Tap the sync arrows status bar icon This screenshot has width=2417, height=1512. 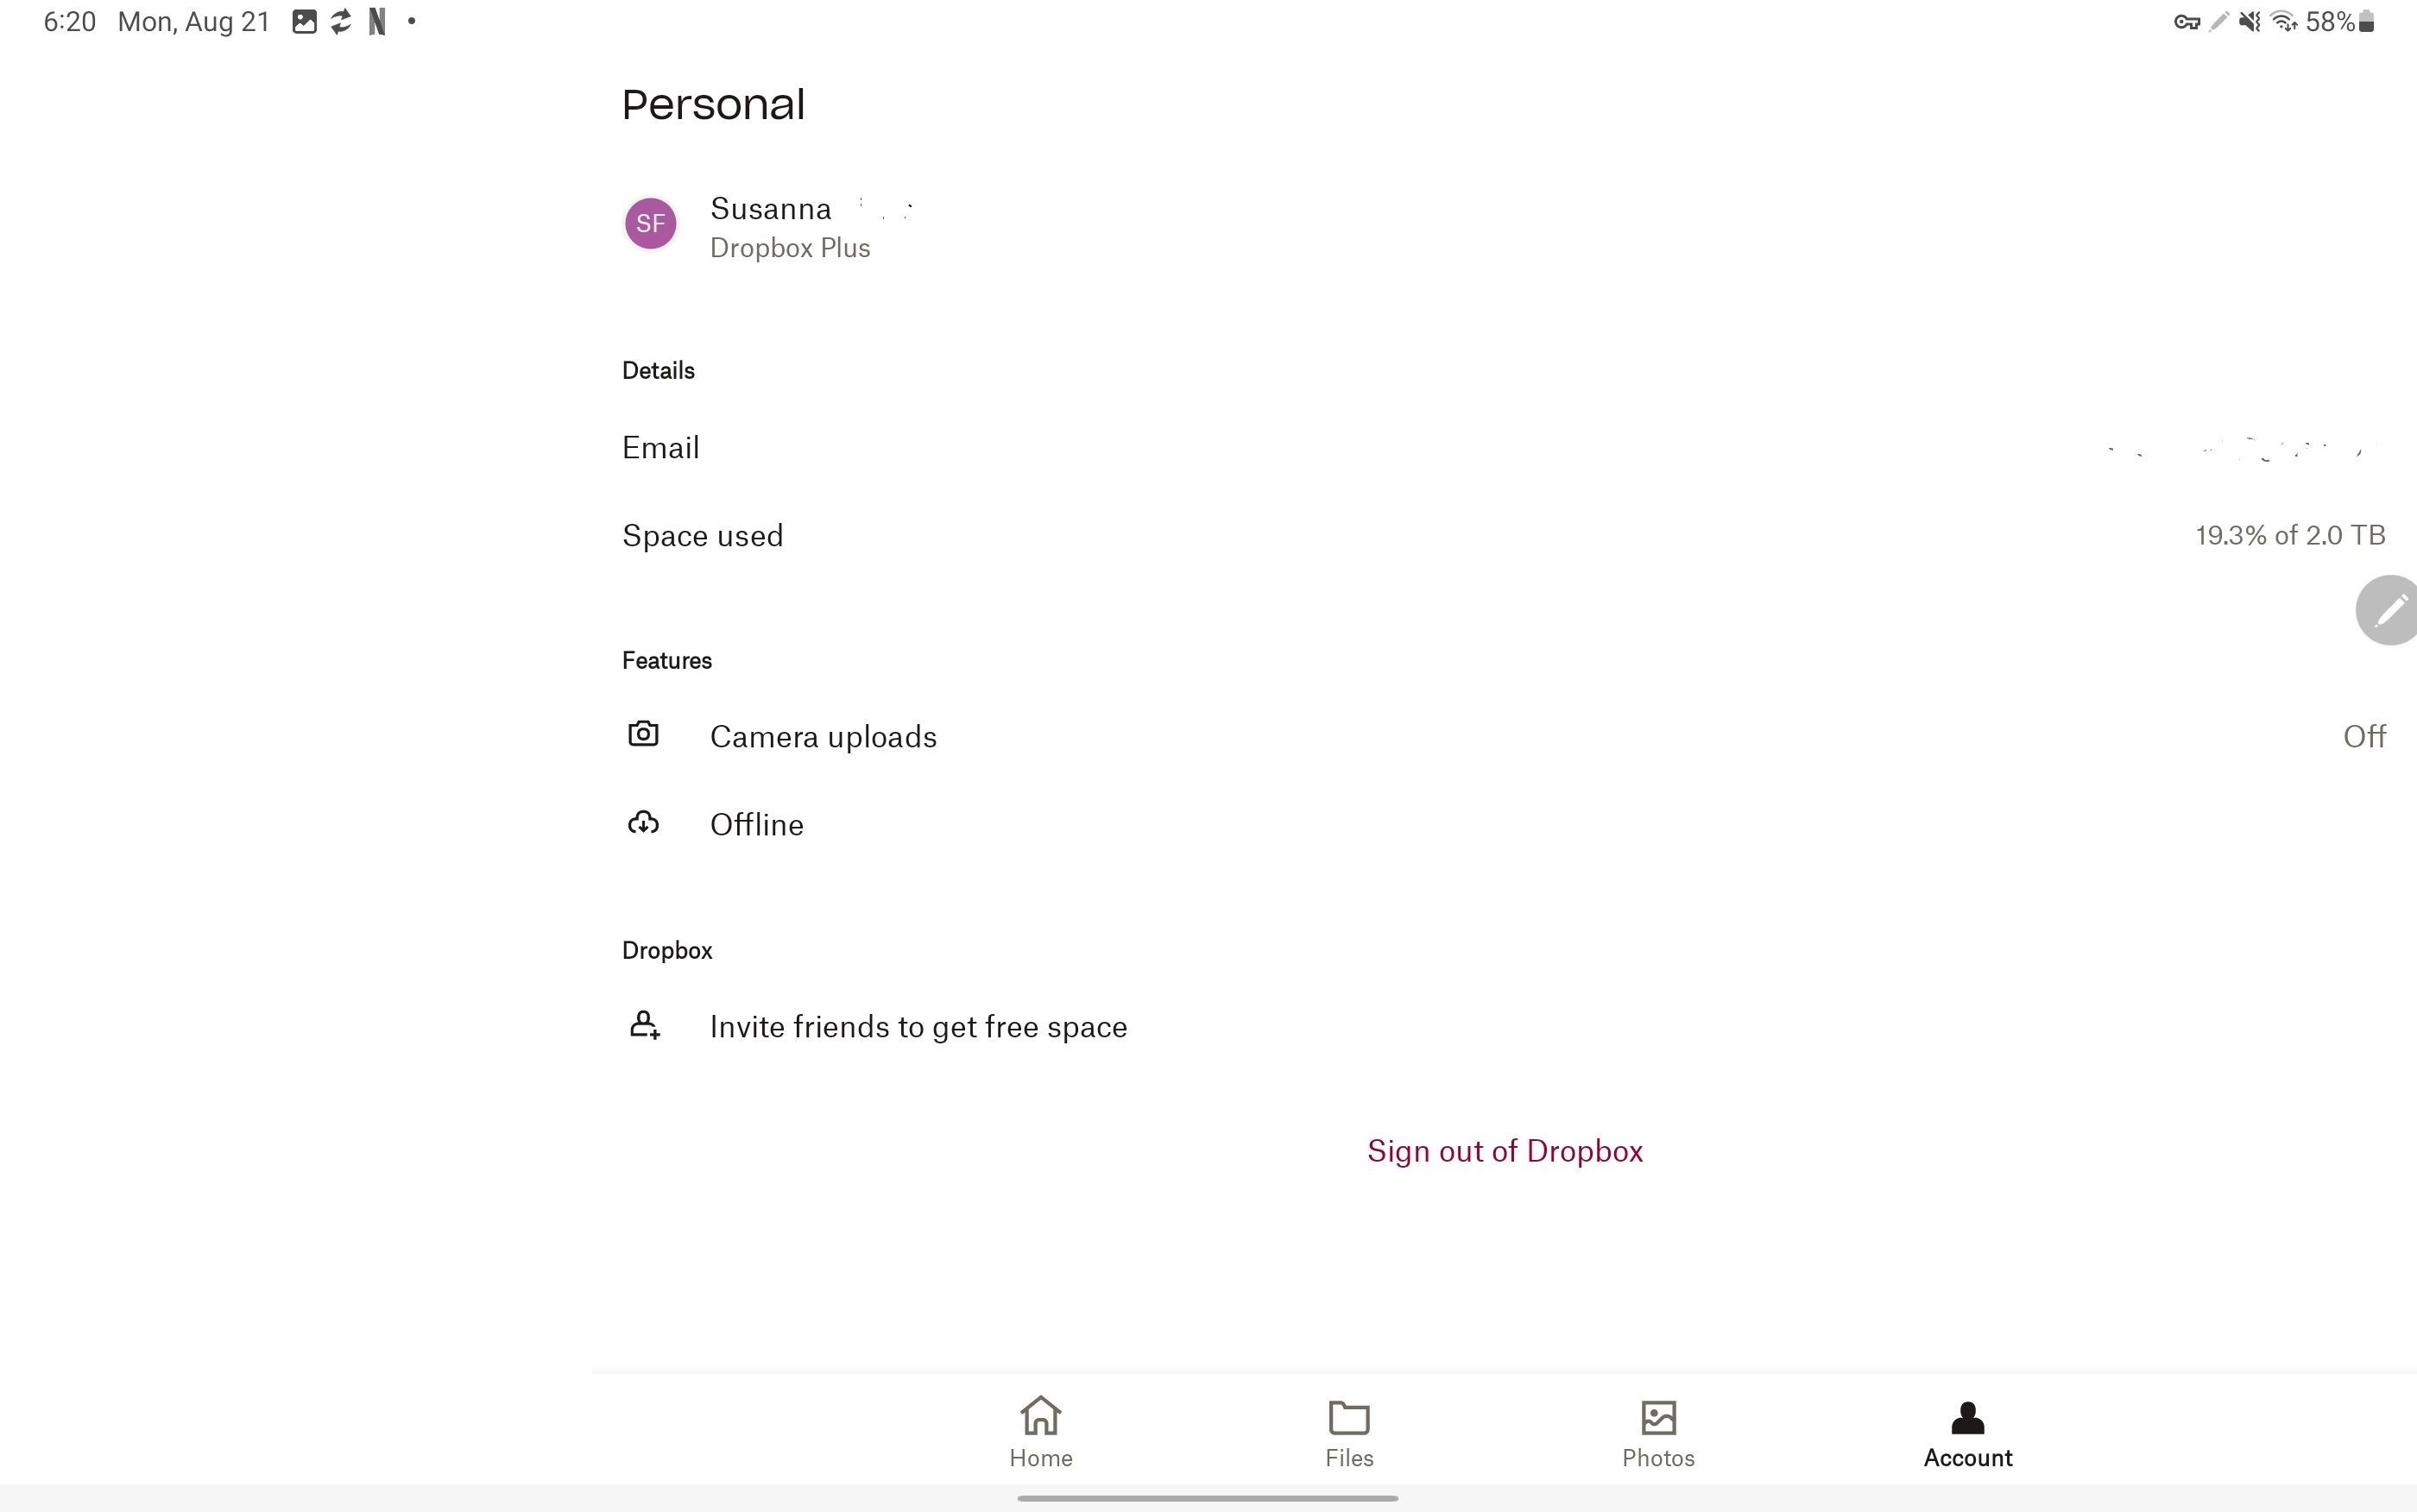pyautogui.click(x=341, y=22)
